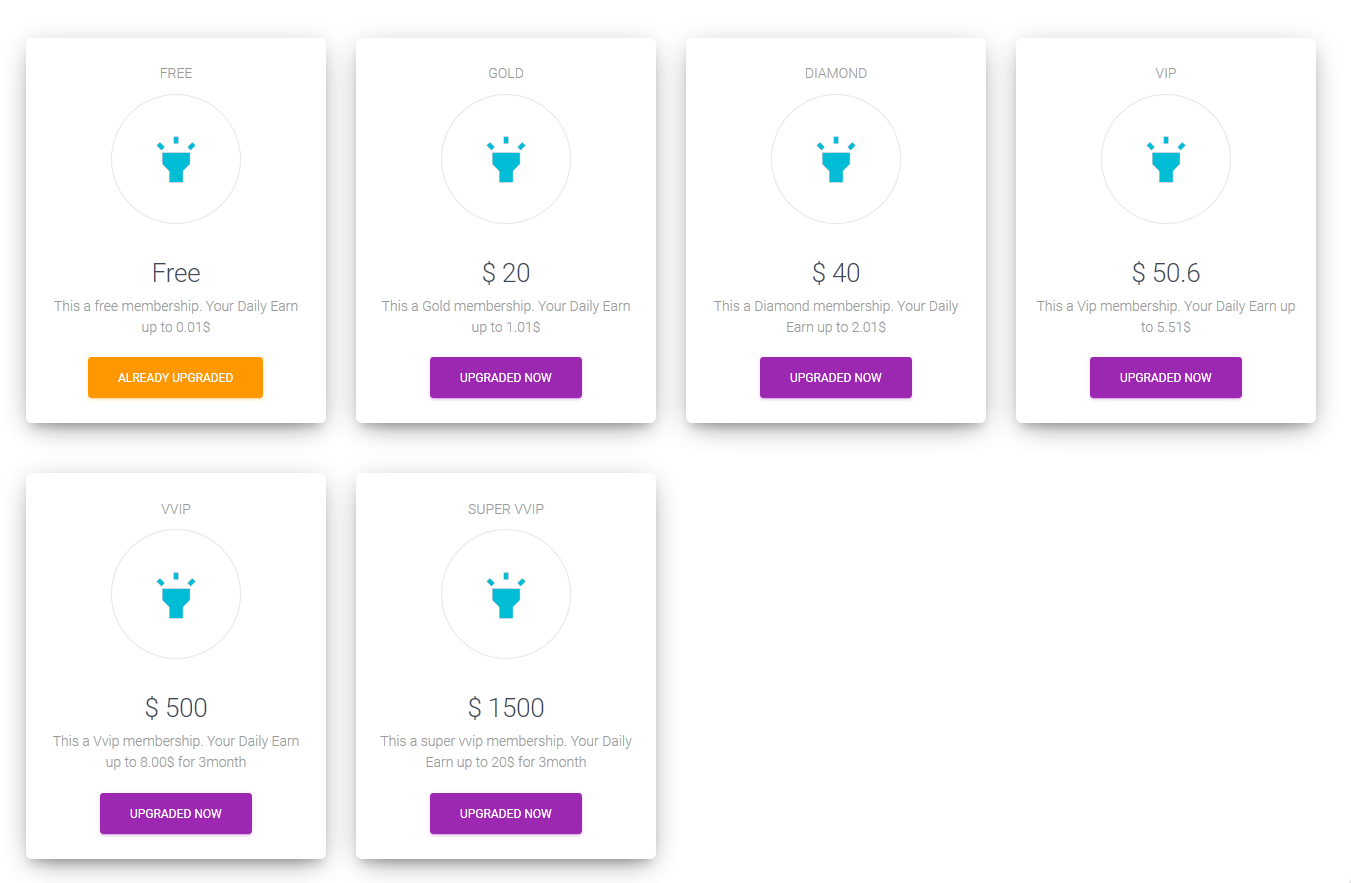Click the $ 40 Diamond price text
Image resolution: width=1351 pixels, height=883 pixels.
(836, 273)
